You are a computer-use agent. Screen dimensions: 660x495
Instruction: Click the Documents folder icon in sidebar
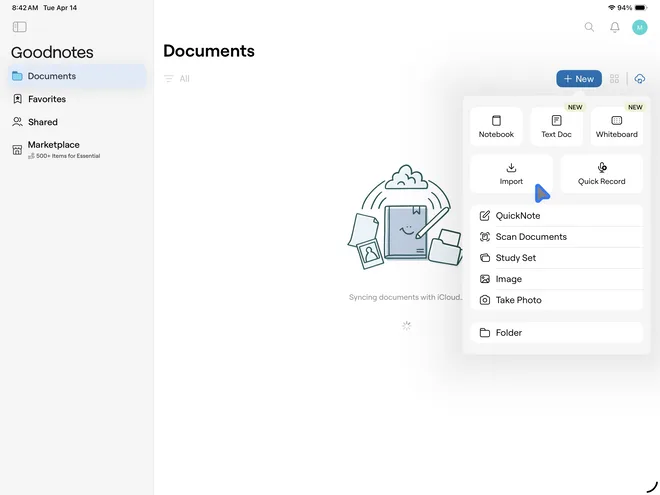point(17,76)
